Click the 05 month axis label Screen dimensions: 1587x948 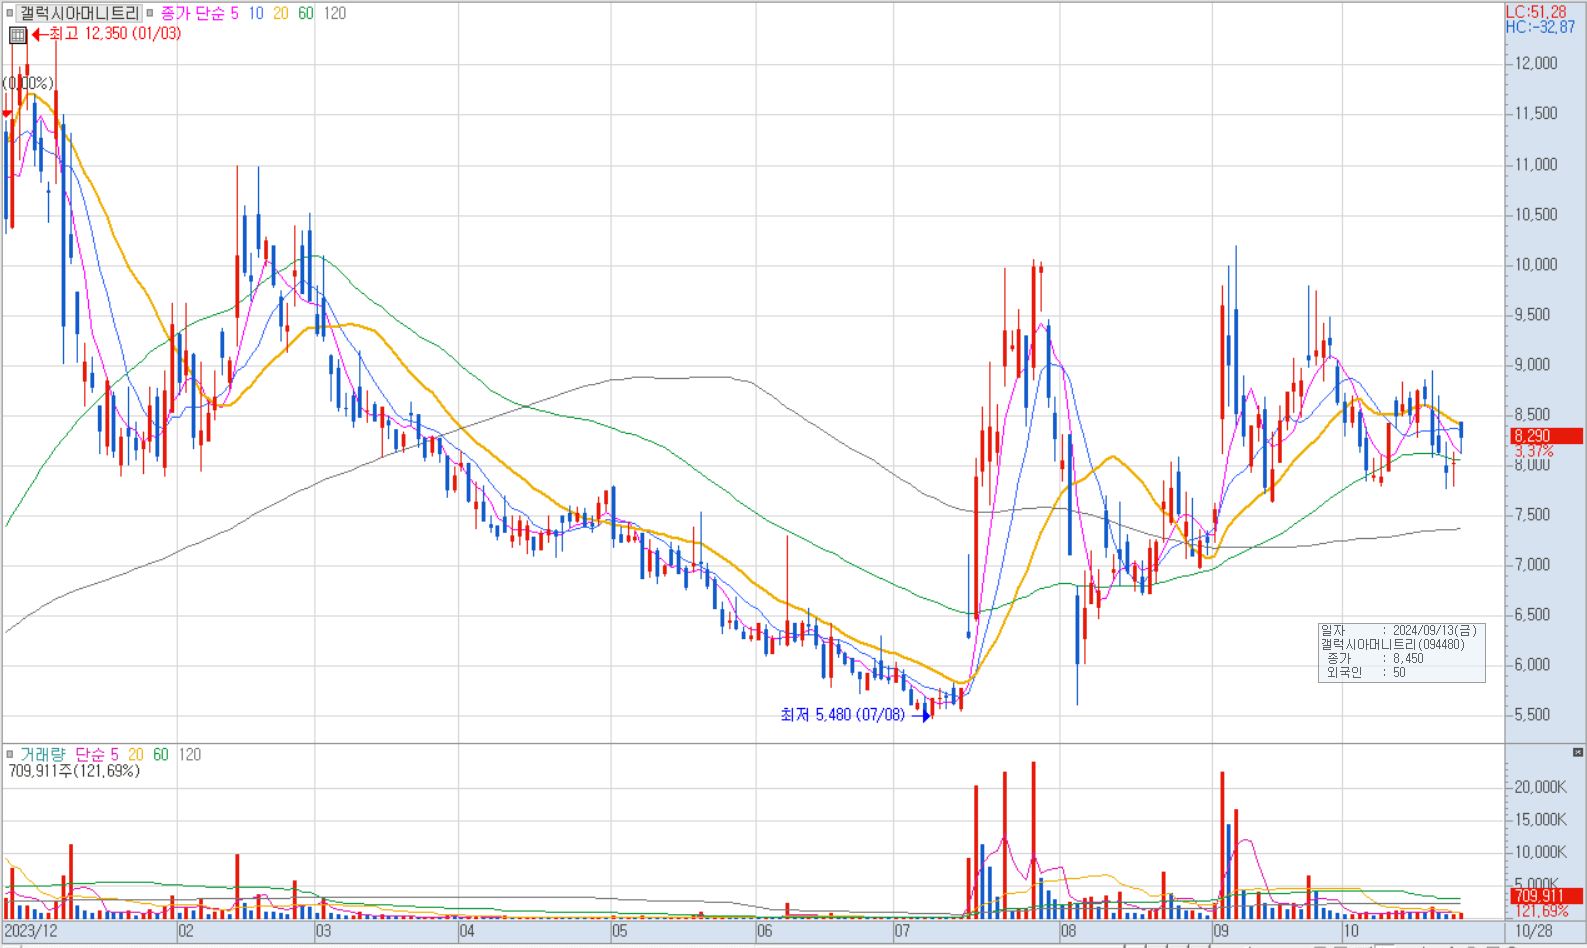click(620, 931)
